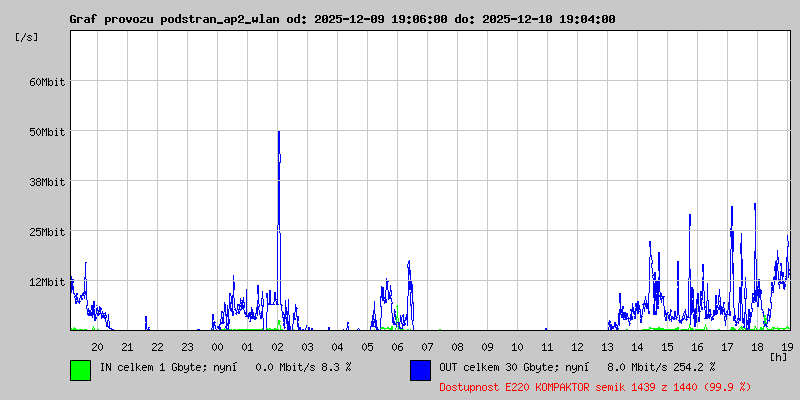The width and height of the screenshot is (800, 400).
Task: Click the '50Mbit' y-axis label
Action: coord(47,132)
